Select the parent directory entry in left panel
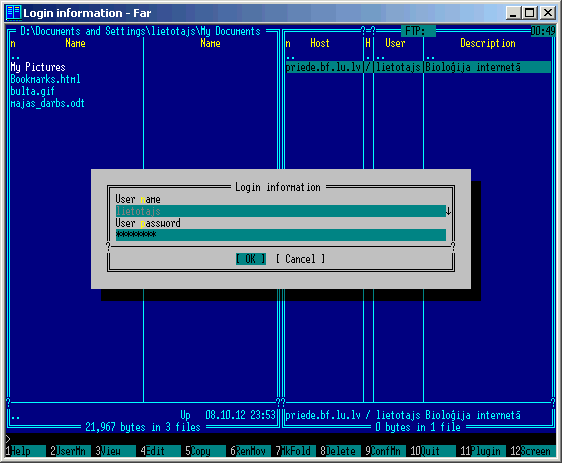Screen dimensions: 562x463 15,57
